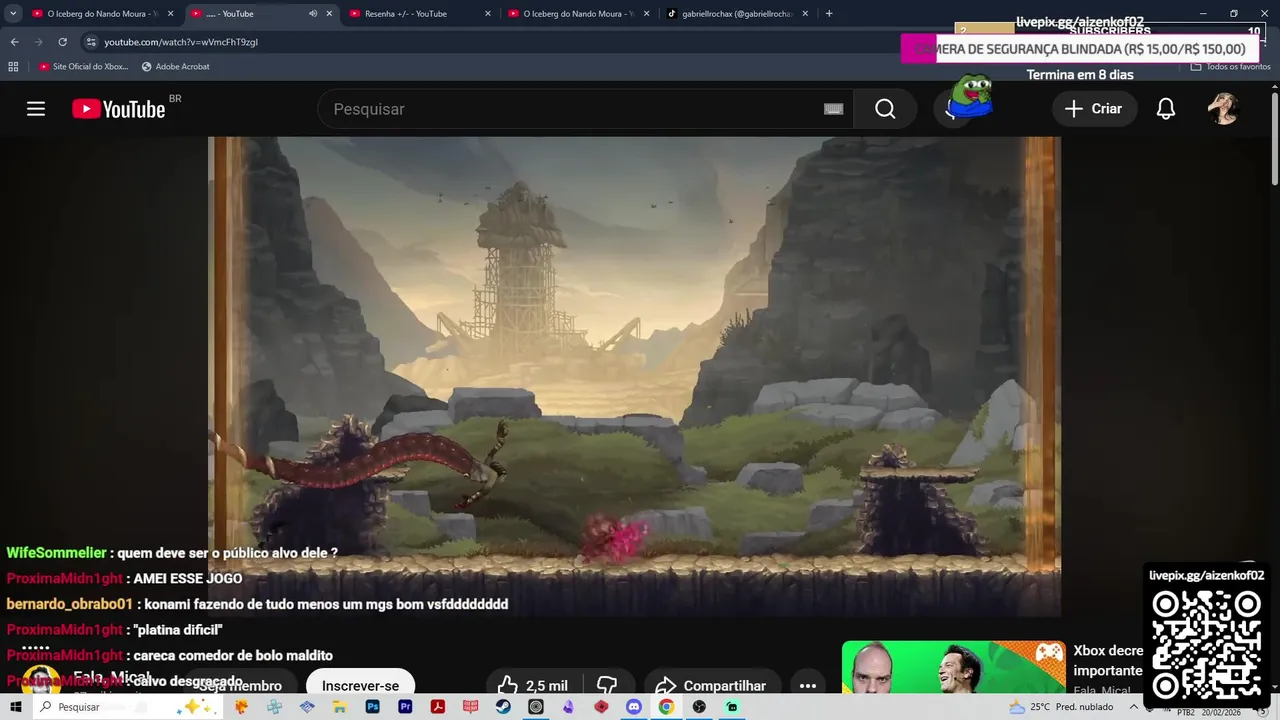Open Adobe Acrobat bookmark
The image size is (1280, 720).
[176, 66]
